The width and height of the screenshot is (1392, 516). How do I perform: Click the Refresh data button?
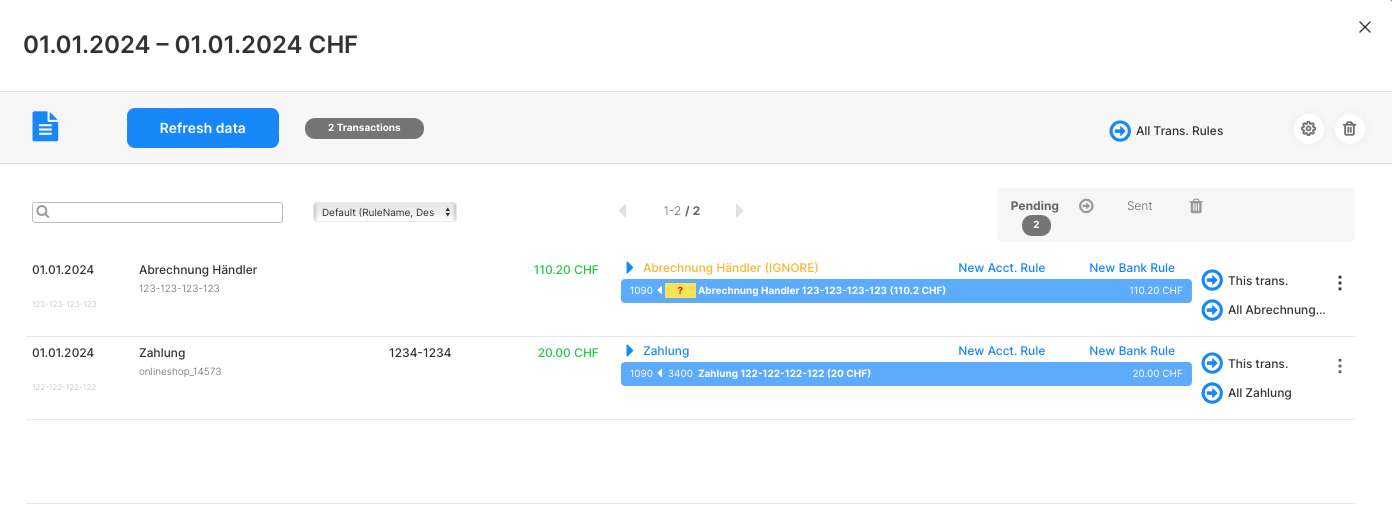pos(203,128)
